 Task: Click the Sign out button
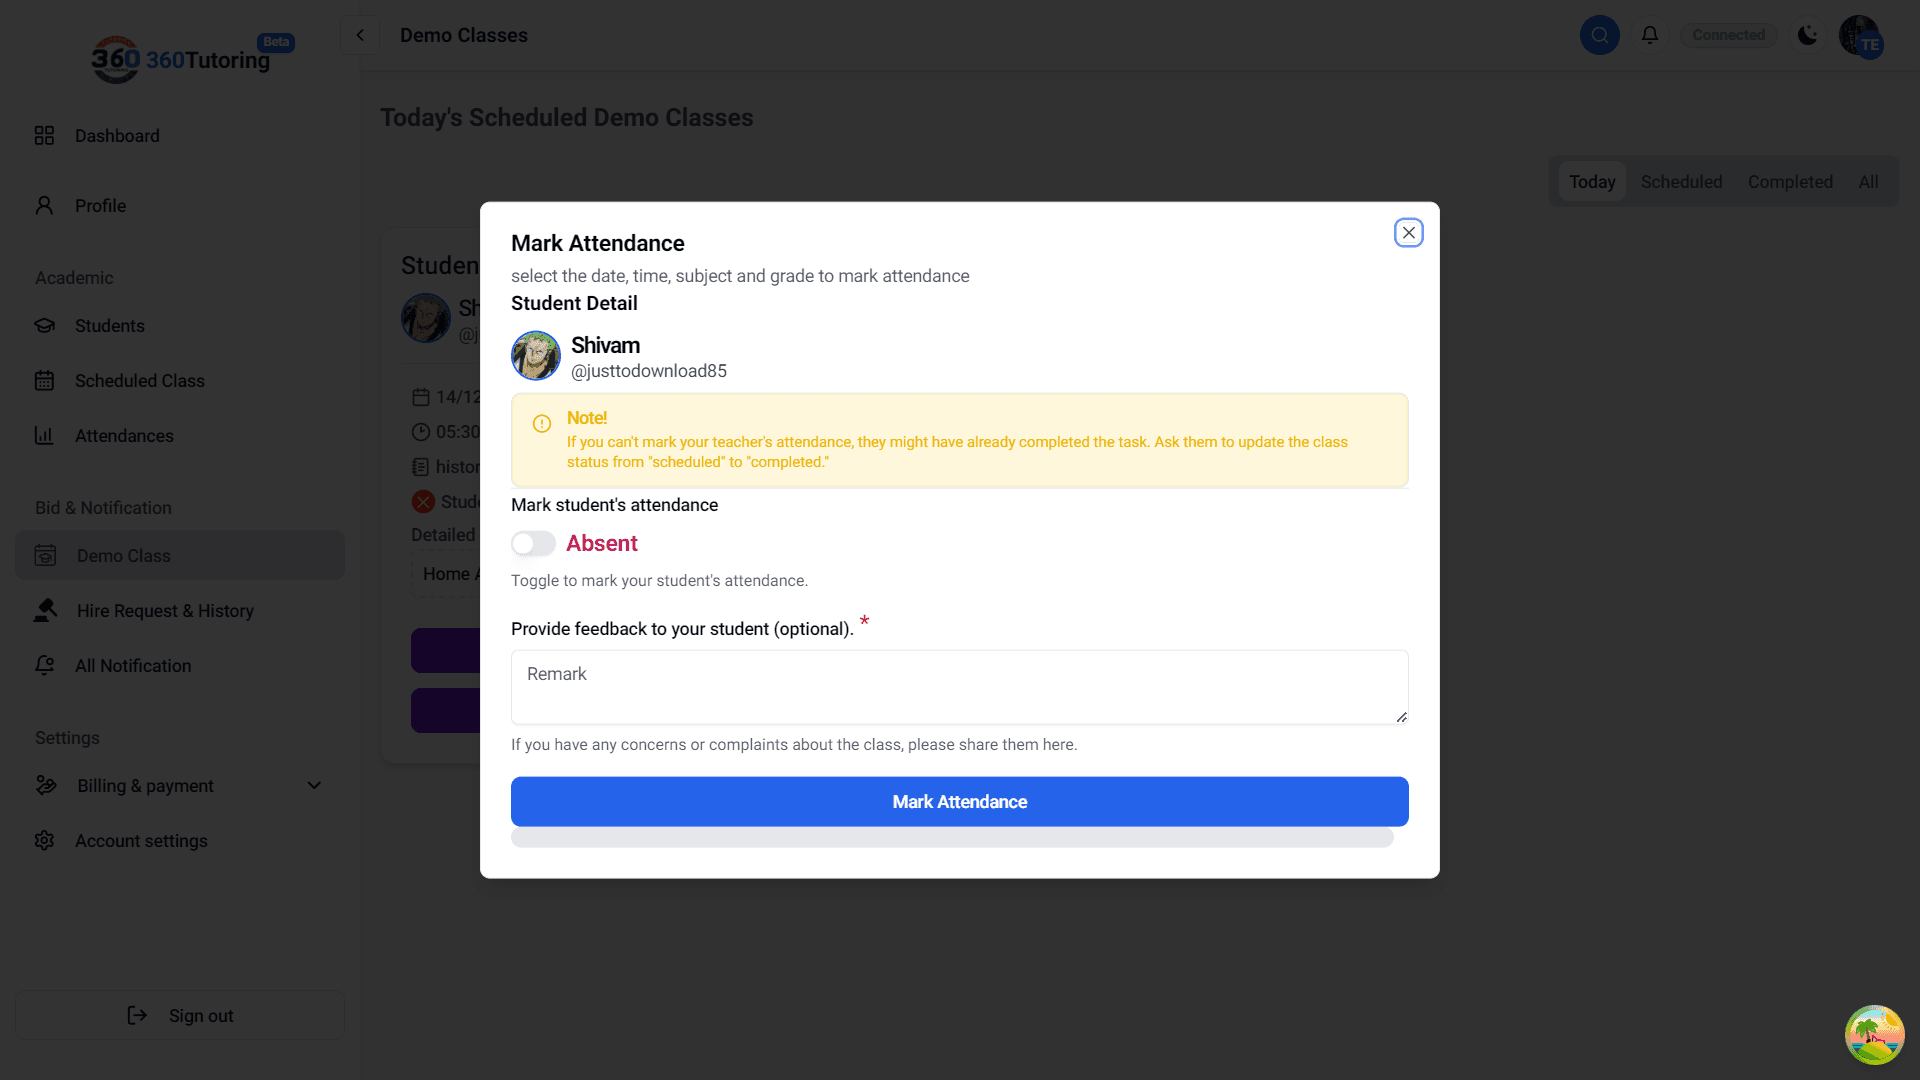point(180,1016)
